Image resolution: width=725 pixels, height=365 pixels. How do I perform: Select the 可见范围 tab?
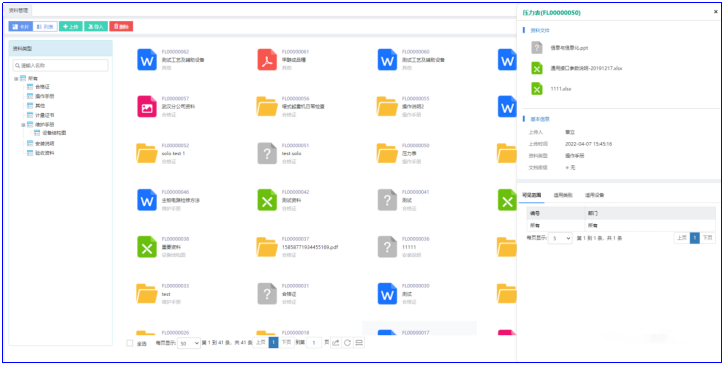531,195
